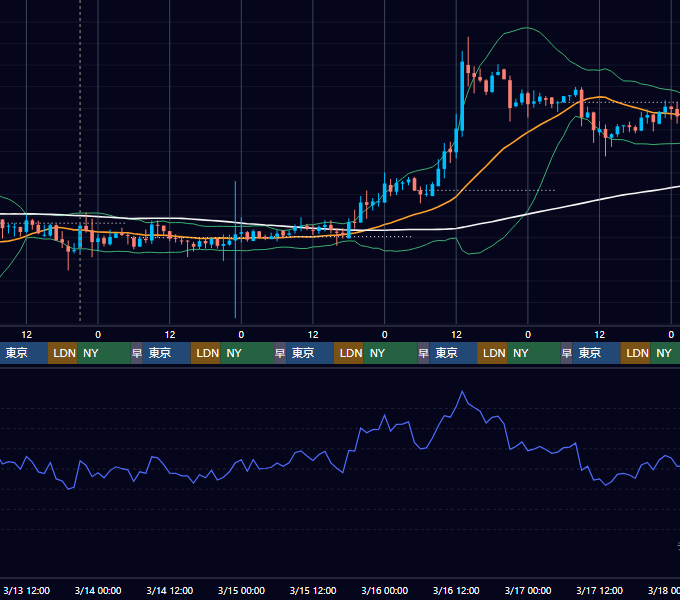Image resolution: width=680 pixels, height=600 pixels.
Task: Click the NY session block above 3/16 00:00
Action: pos(390,353)
